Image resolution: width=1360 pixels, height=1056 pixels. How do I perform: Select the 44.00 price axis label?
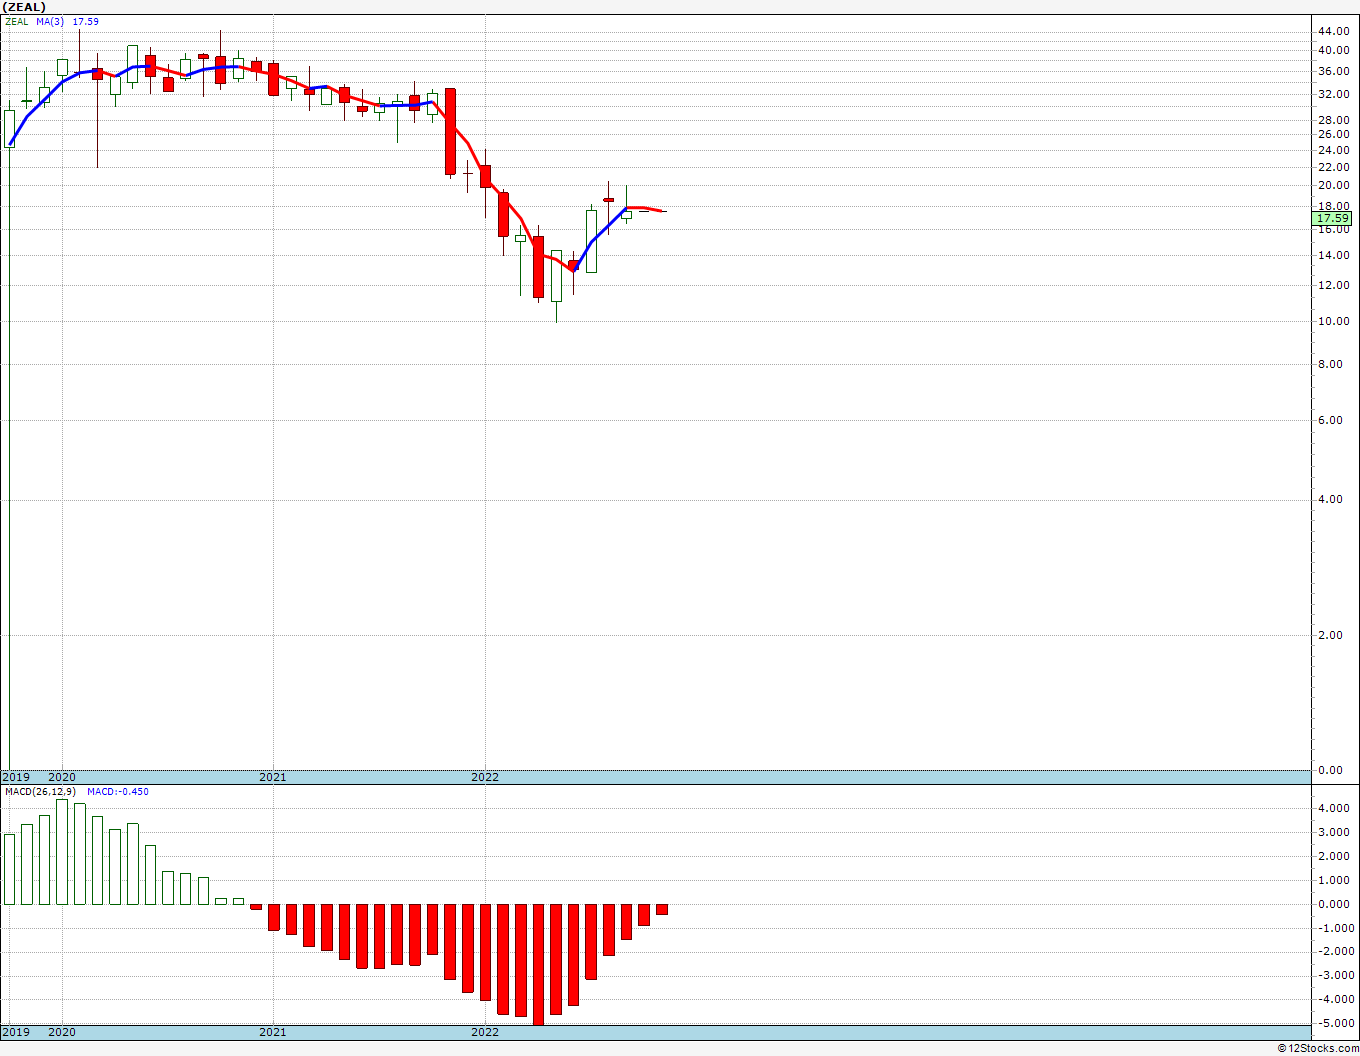pos(1334,31)
